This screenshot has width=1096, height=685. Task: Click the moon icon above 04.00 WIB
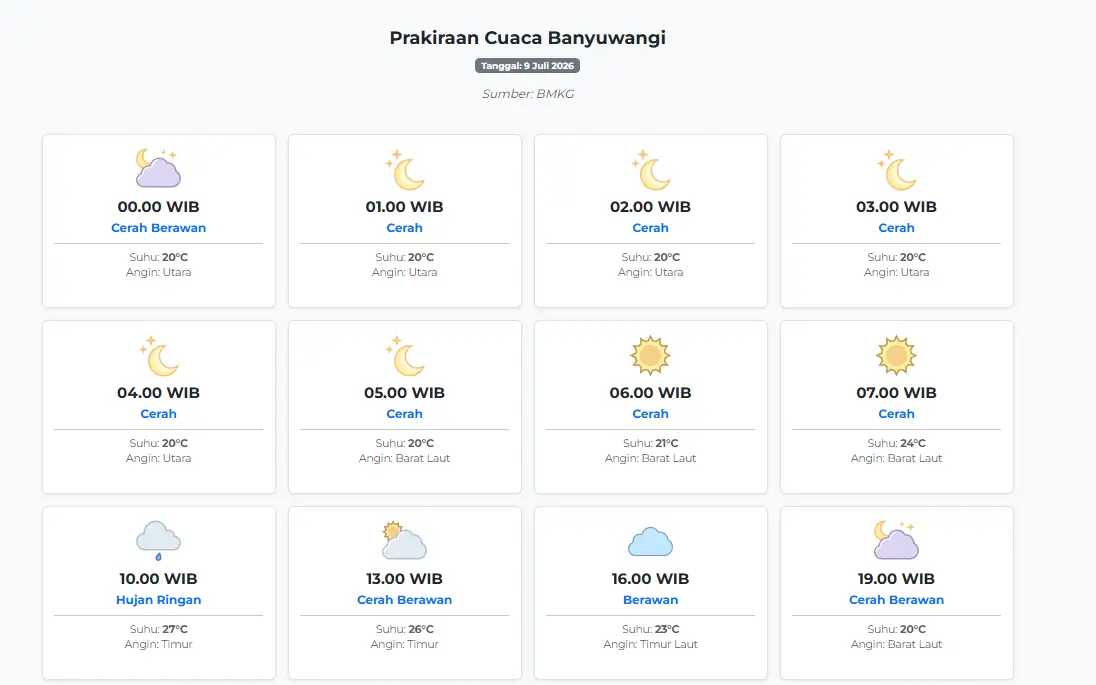pyautogui.click(x=159, y=356)
